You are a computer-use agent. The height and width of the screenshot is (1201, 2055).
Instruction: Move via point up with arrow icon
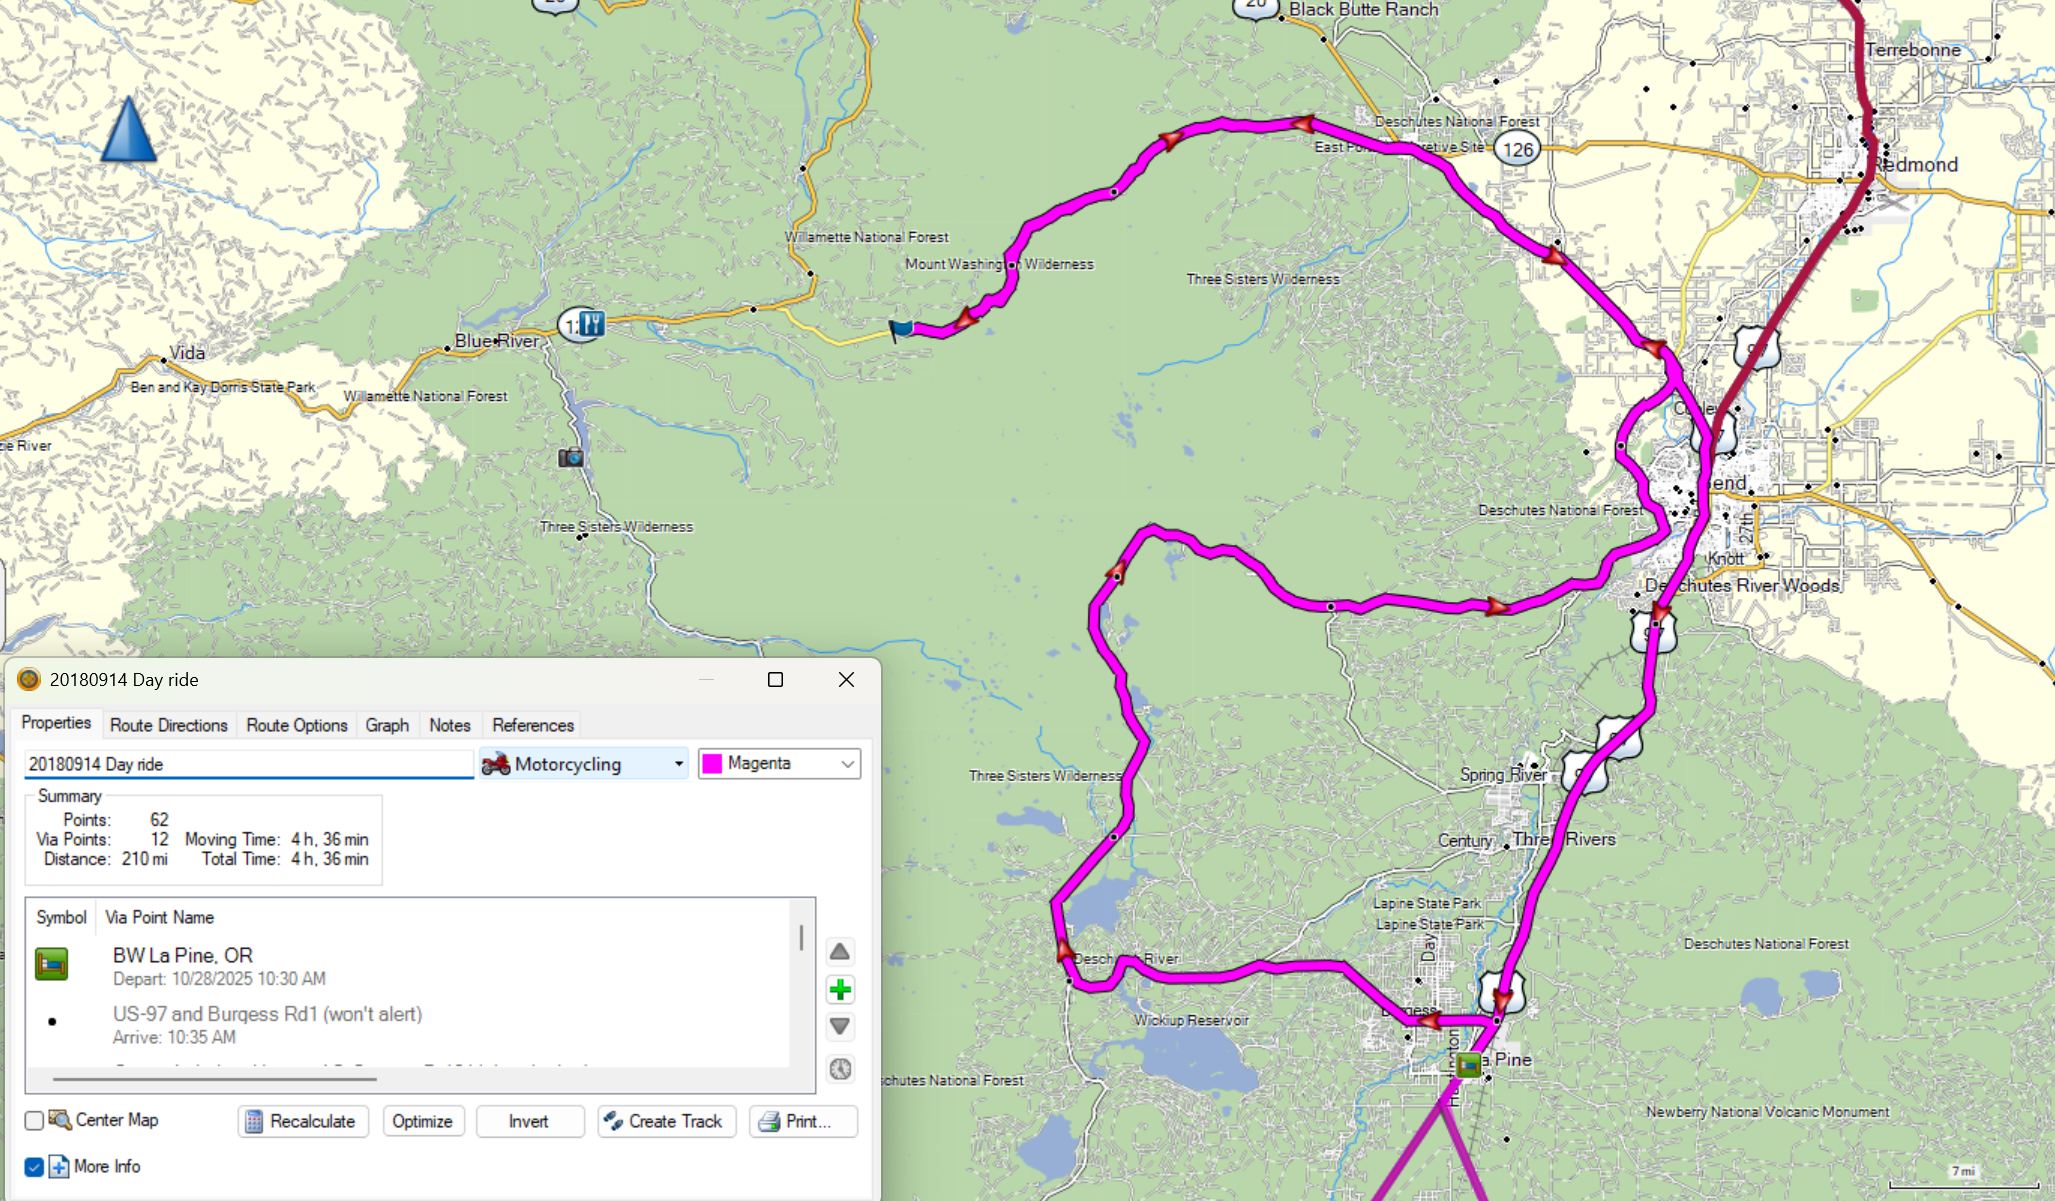[840, 951]
